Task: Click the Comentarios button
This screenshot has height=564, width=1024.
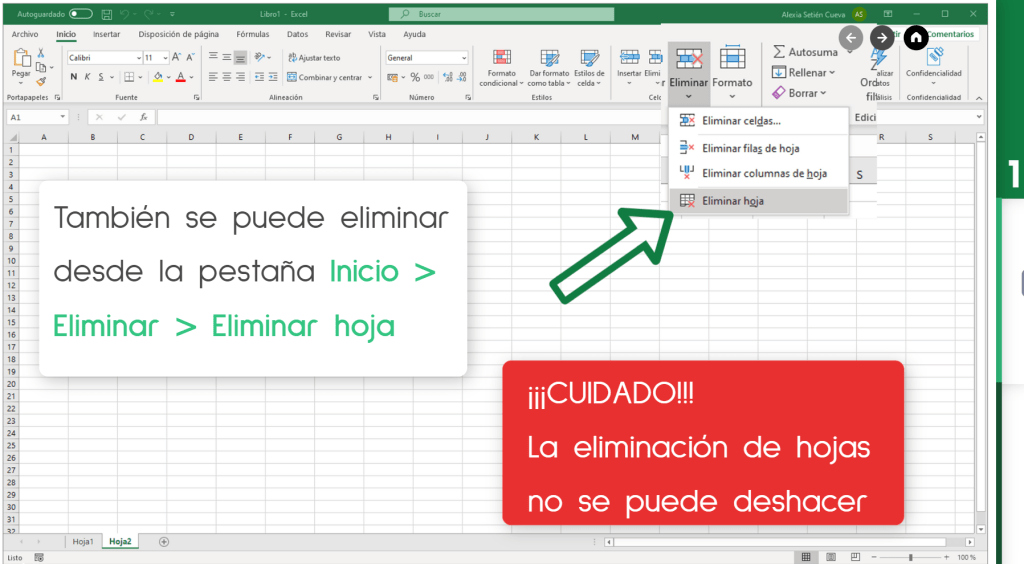Action: (x=950, y=34)
